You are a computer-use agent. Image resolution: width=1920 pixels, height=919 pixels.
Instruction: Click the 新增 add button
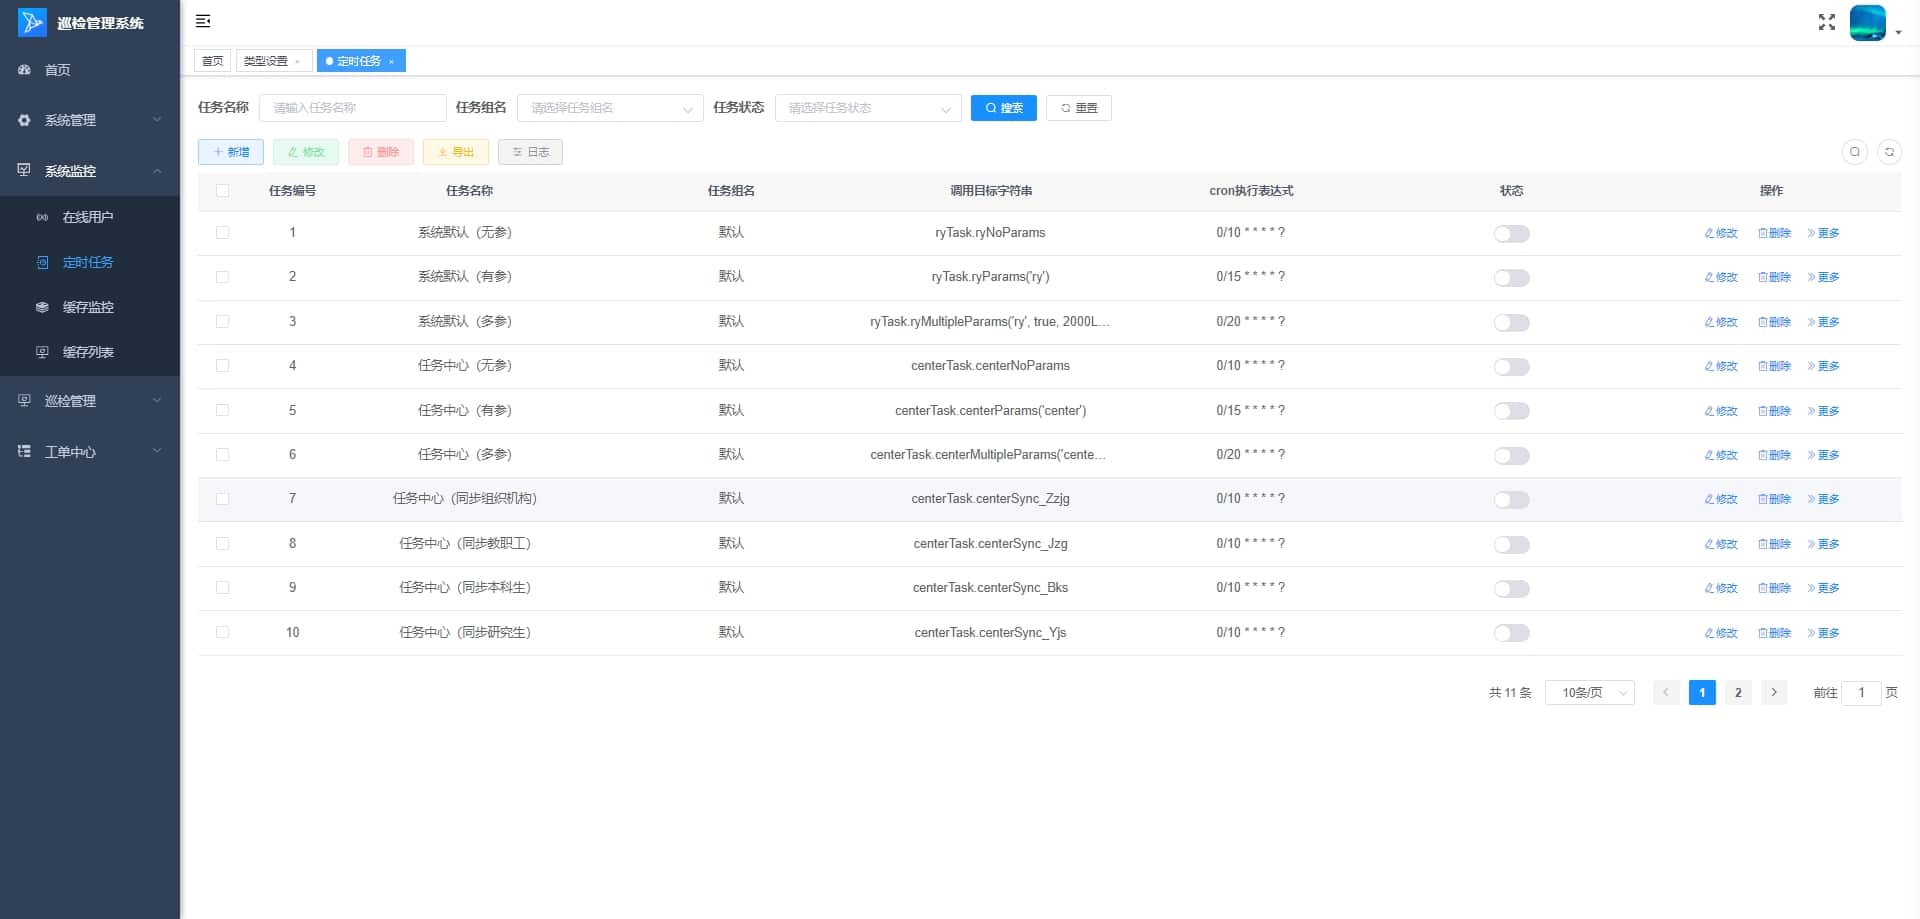pos(231,152)
